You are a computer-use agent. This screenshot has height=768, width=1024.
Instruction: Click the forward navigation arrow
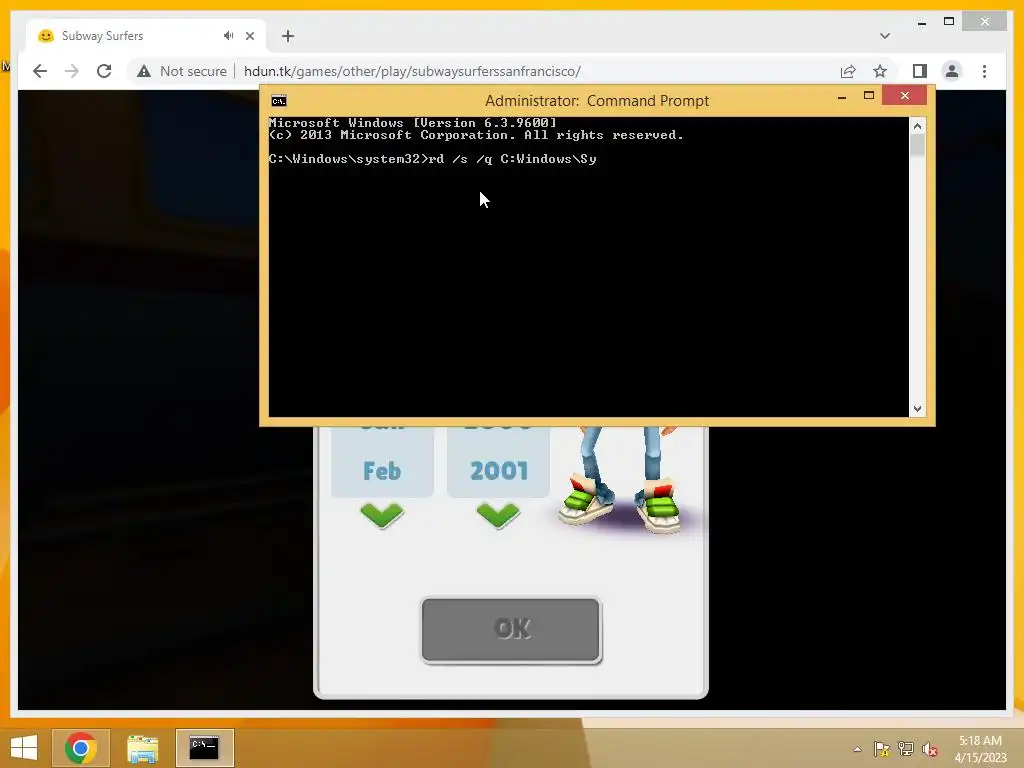72,71
